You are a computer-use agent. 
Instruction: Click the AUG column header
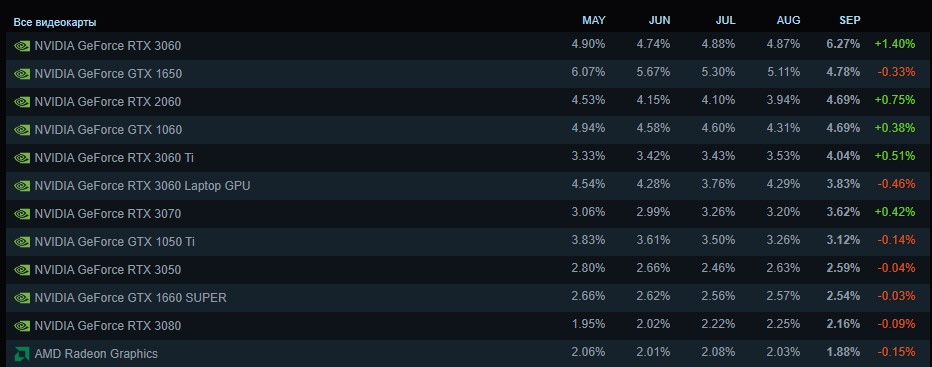pos(788,20)
